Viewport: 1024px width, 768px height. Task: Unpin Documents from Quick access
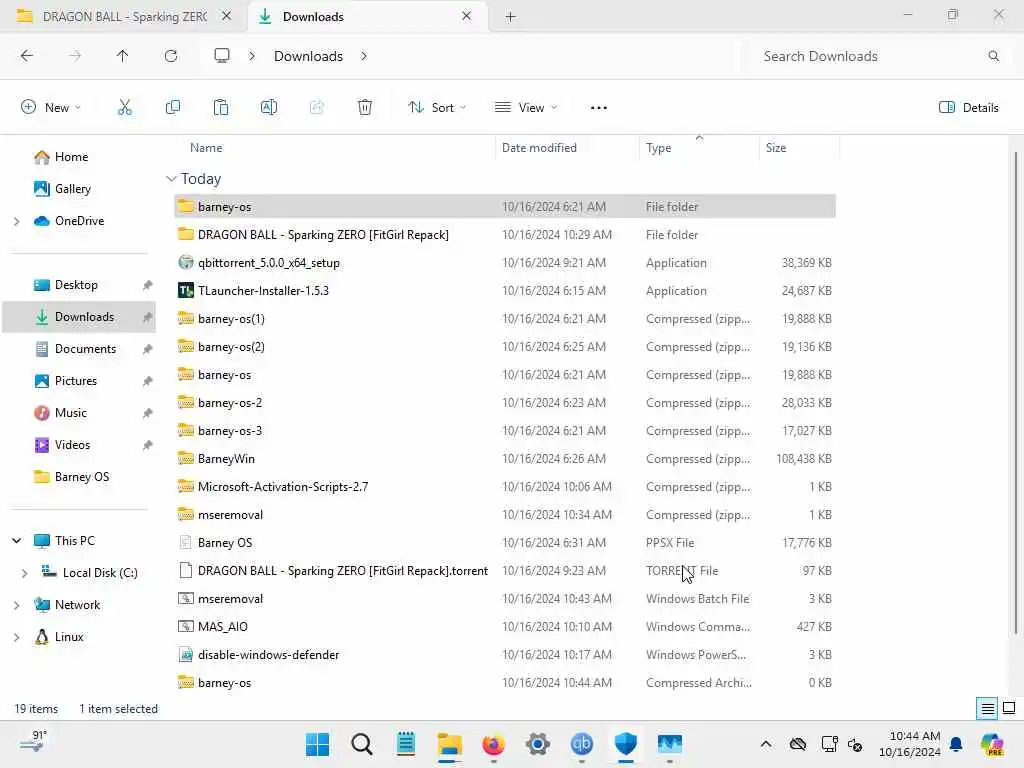(148, 349)
